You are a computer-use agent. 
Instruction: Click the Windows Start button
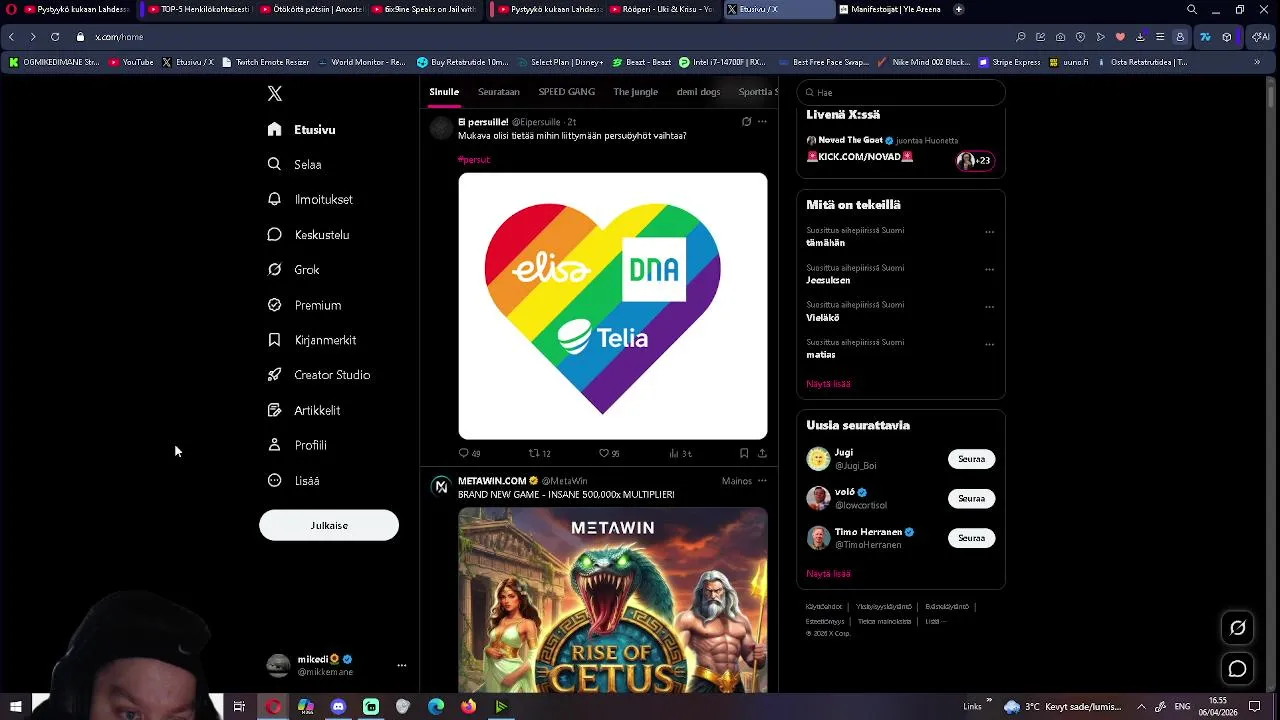tap(15, 707)
